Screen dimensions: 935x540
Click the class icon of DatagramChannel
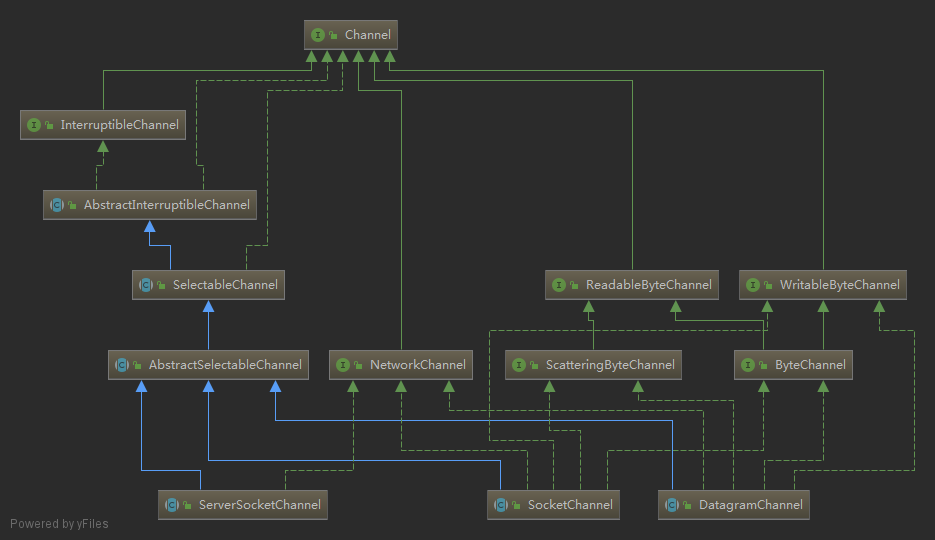coord(672,505)
